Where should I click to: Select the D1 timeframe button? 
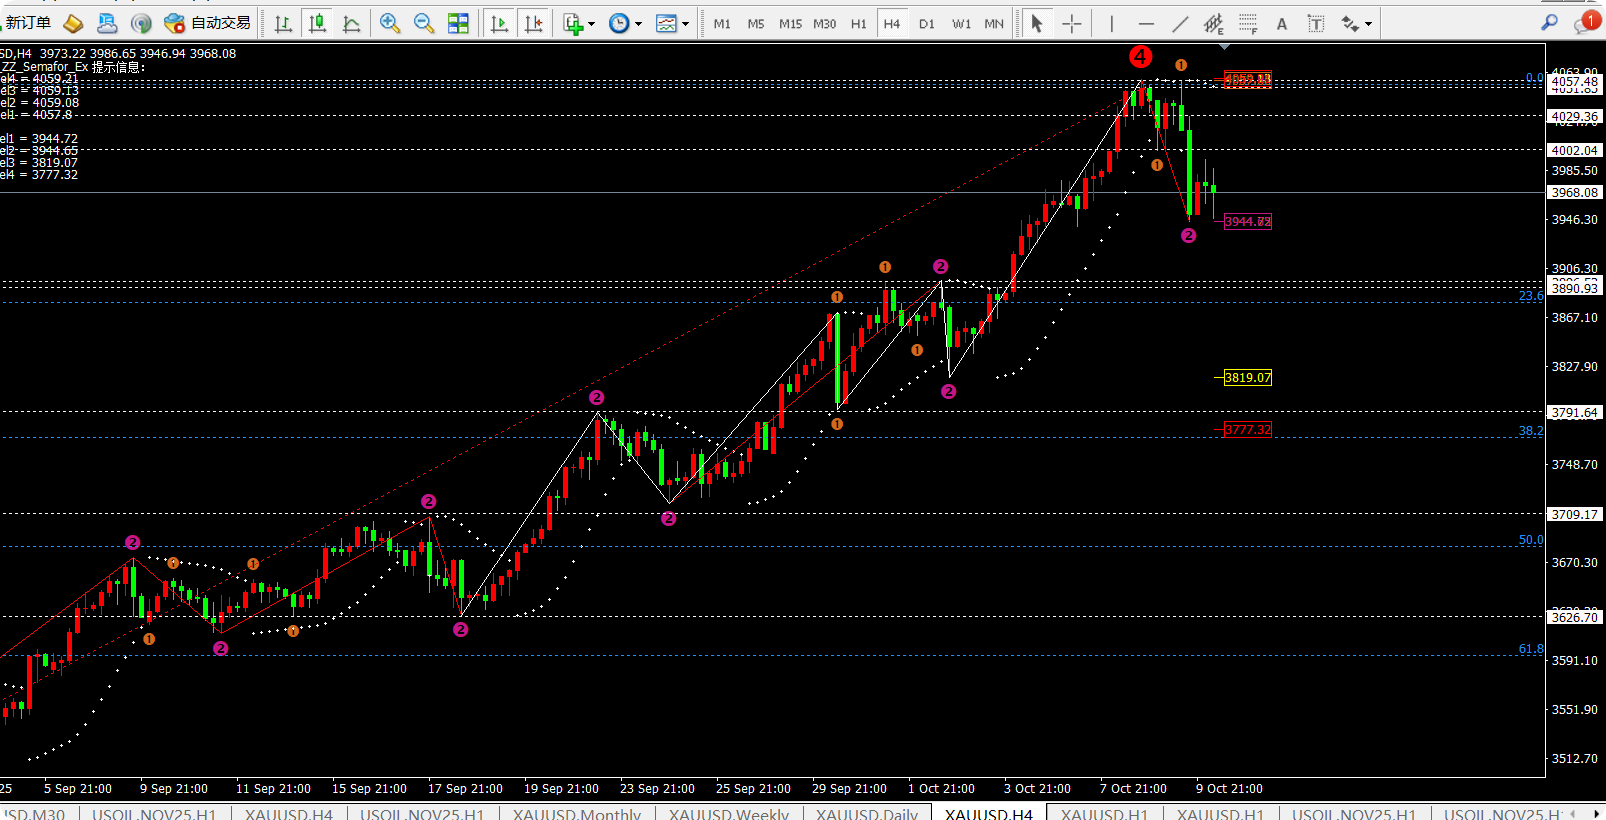[926, 23]
